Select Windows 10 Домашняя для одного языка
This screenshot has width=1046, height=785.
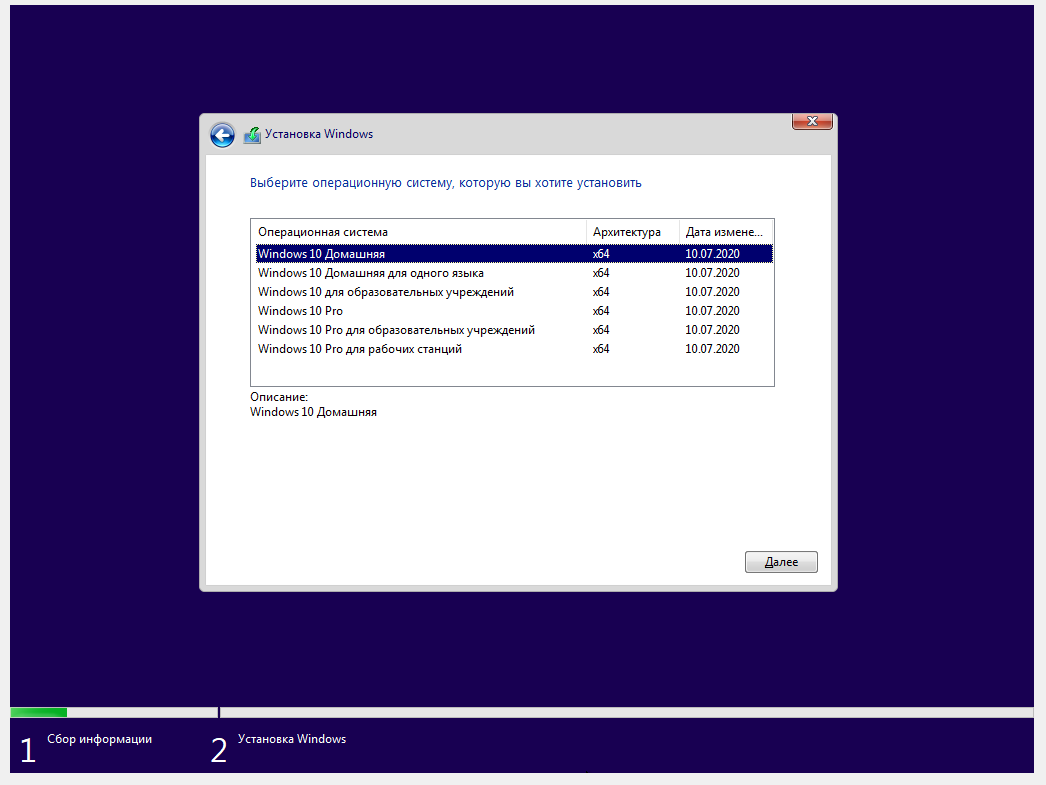coord(514,273)
